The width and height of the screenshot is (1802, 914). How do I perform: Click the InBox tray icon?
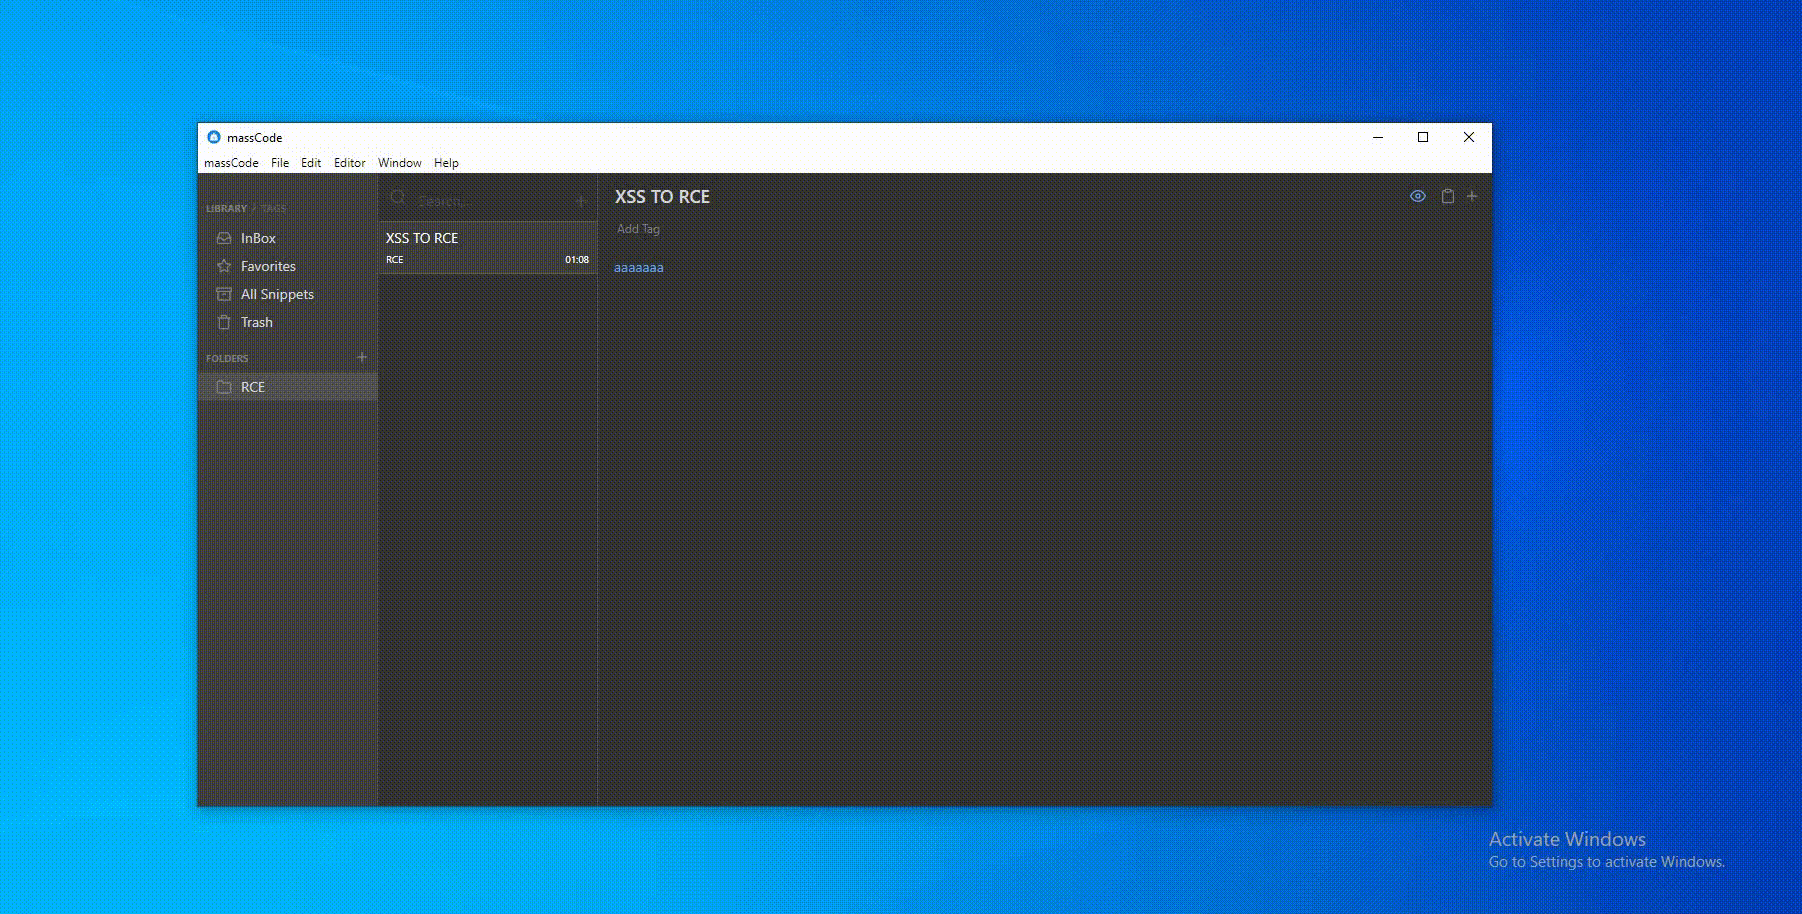click(x=224, y=238)
